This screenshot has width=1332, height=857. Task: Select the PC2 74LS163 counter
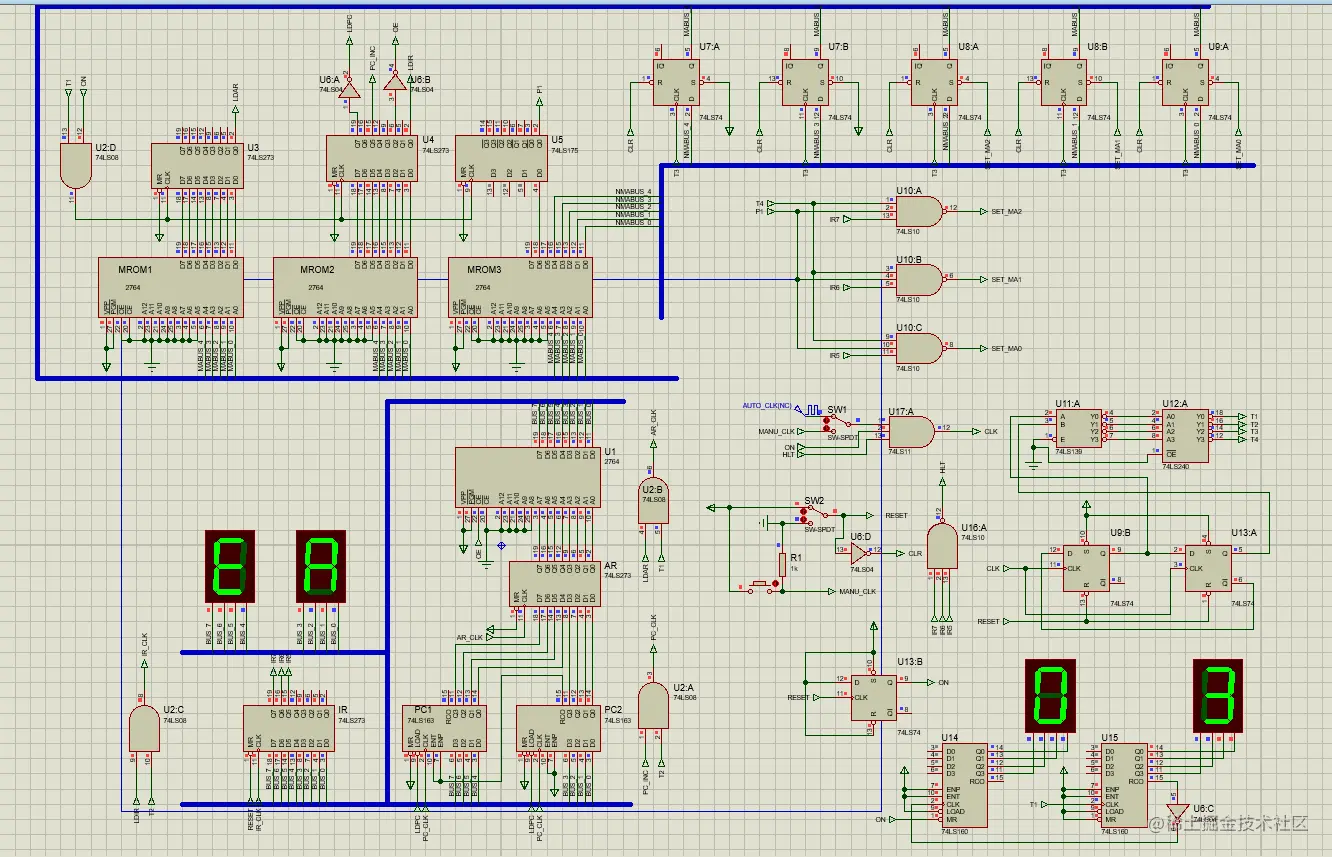point(558,728)
